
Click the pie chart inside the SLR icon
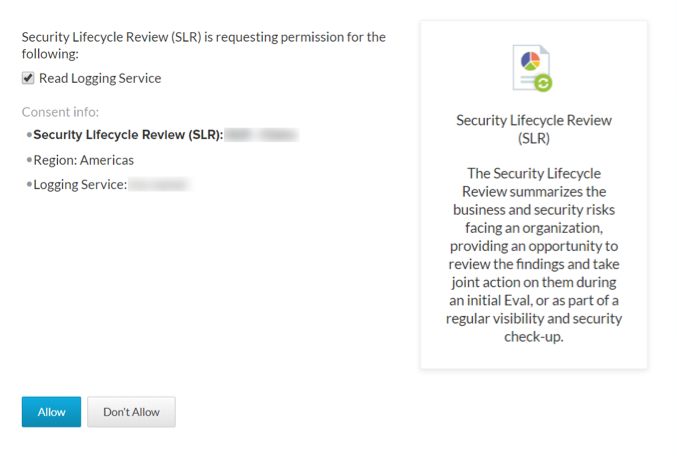click(531, 62)
